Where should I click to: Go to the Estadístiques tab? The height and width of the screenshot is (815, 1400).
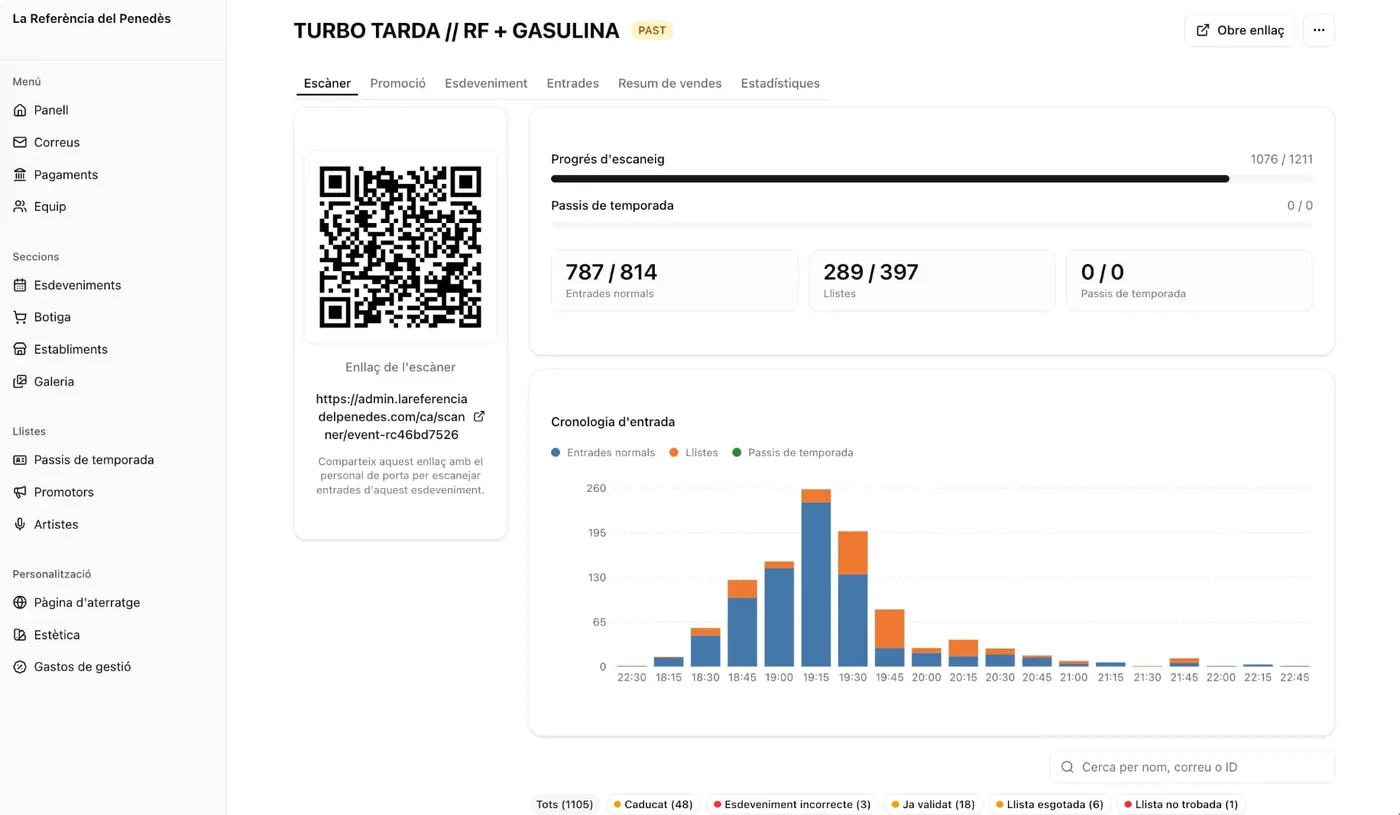[780, 83]
